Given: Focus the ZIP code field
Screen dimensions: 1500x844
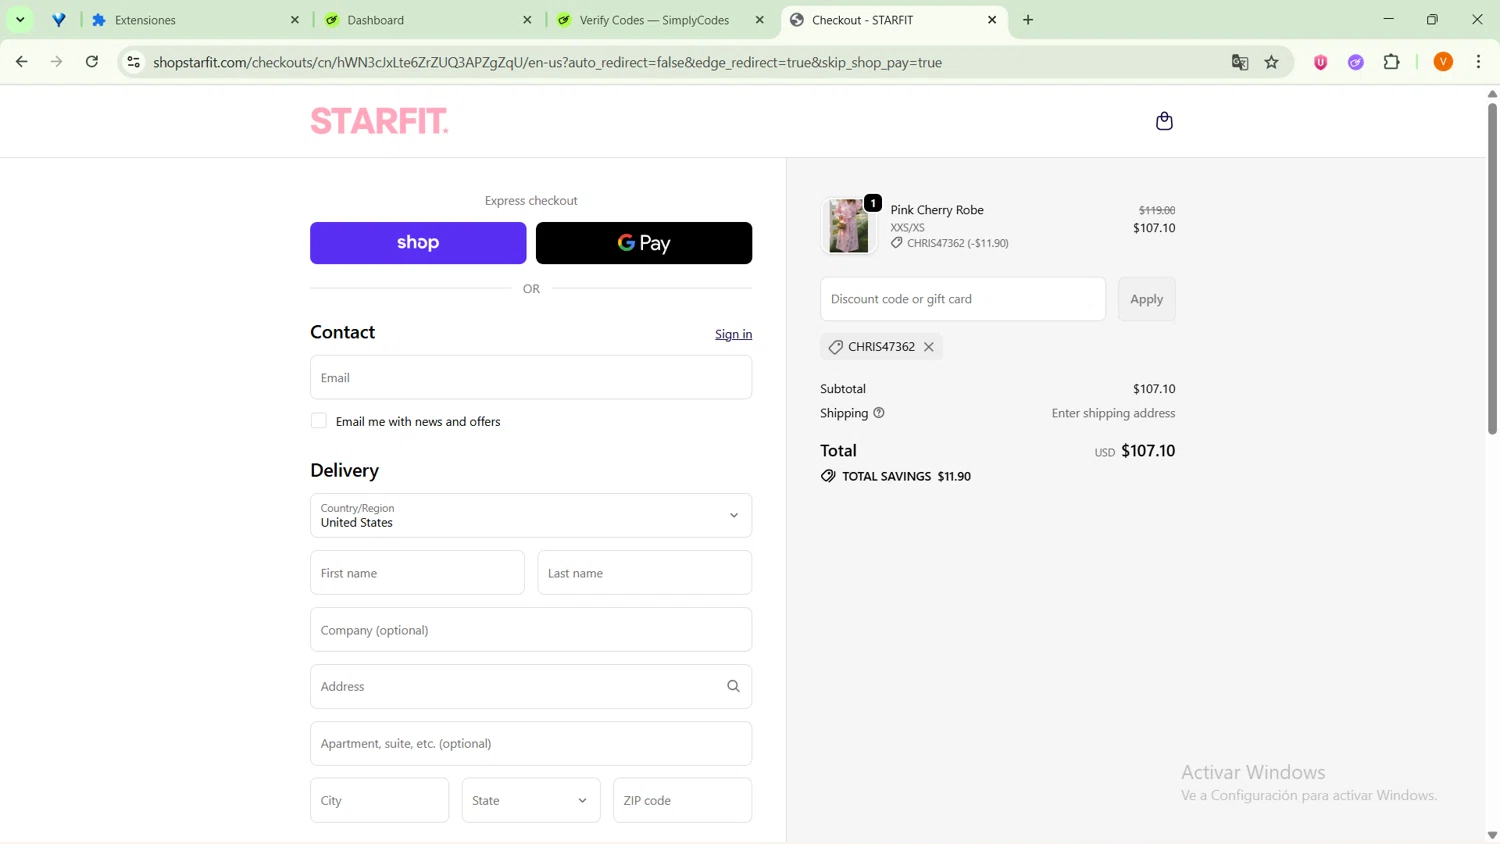Looking at the screenshot, I should tap(682, 800).
